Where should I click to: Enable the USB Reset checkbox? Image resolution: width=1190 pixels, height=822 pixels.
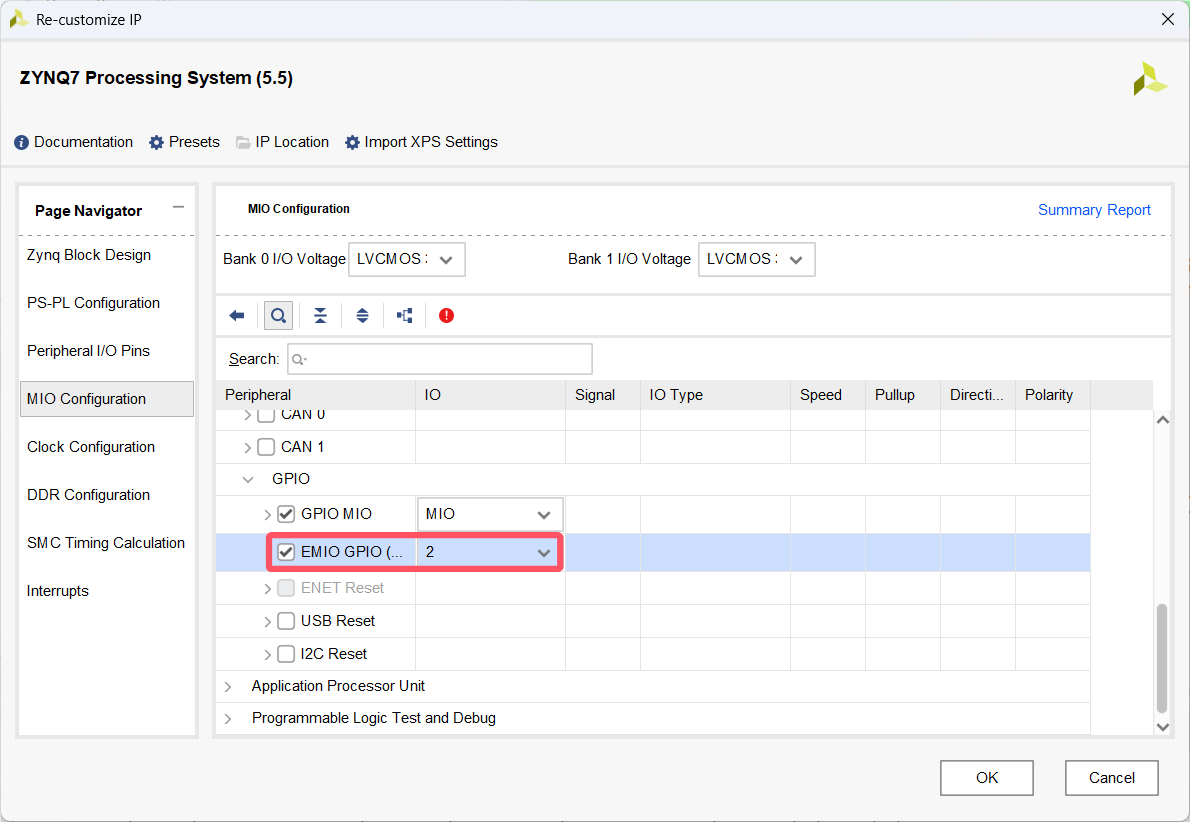[x=286, y=621]
